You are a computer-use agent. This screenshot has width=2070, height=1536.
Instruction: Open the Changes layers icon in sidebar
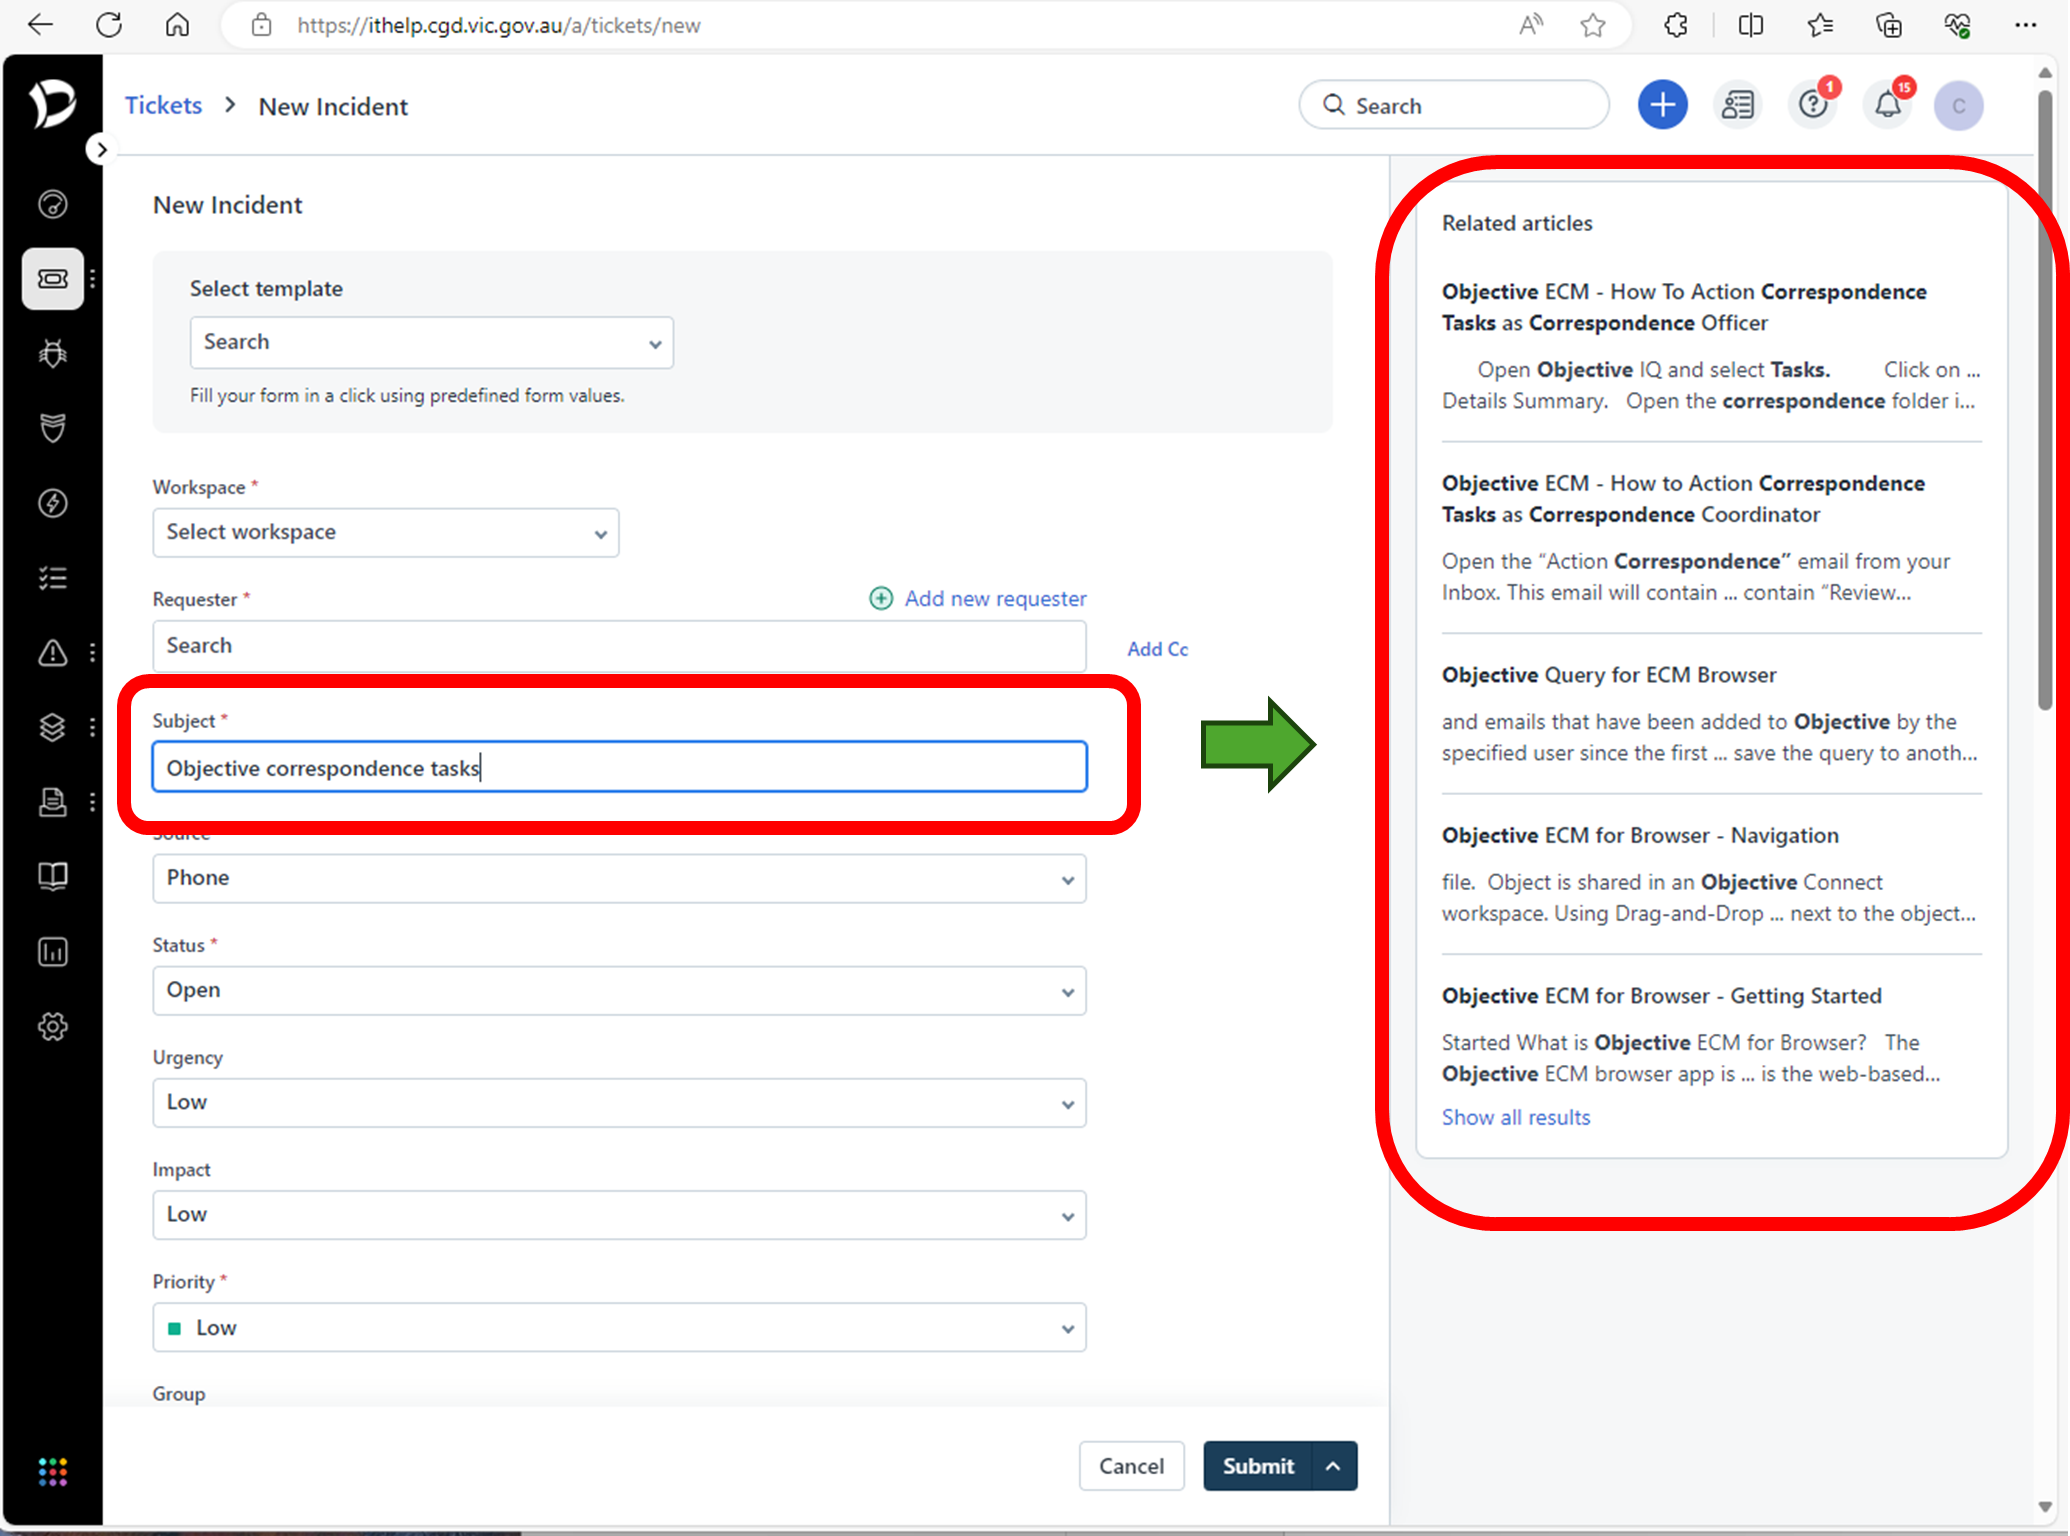[52, 727]
